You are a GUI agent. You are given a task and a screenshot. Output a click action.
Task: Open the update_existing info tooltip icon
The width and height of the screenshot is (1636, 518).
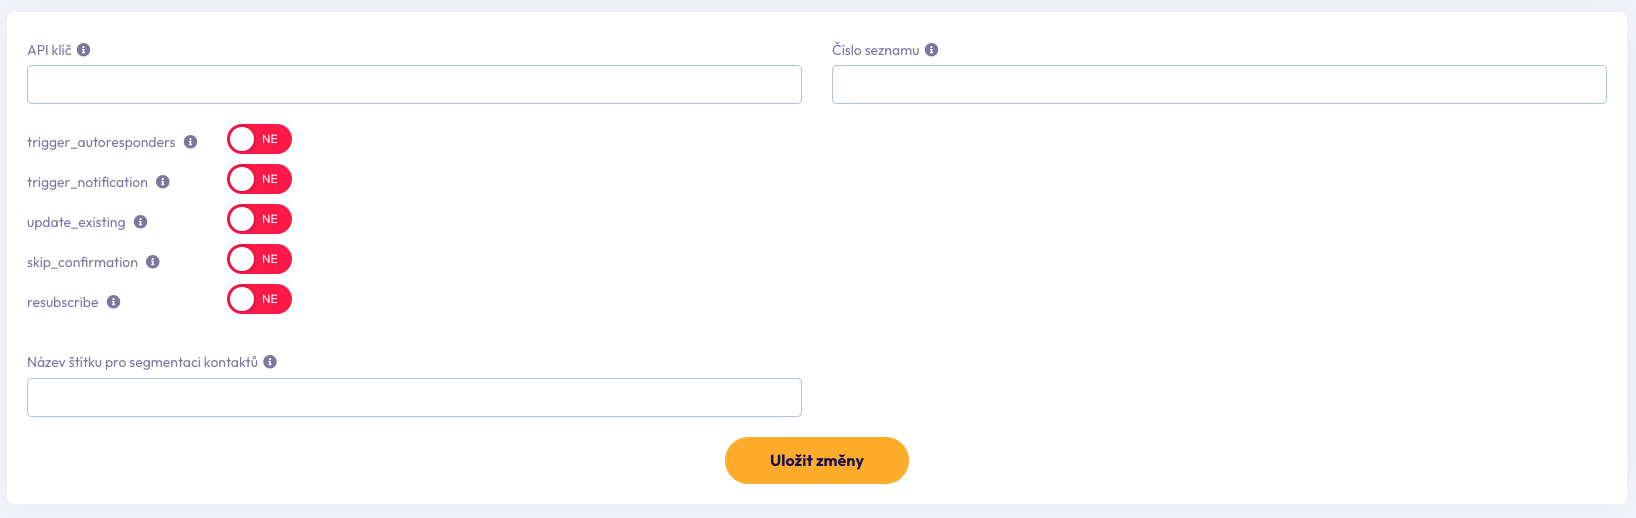(141, 222)
